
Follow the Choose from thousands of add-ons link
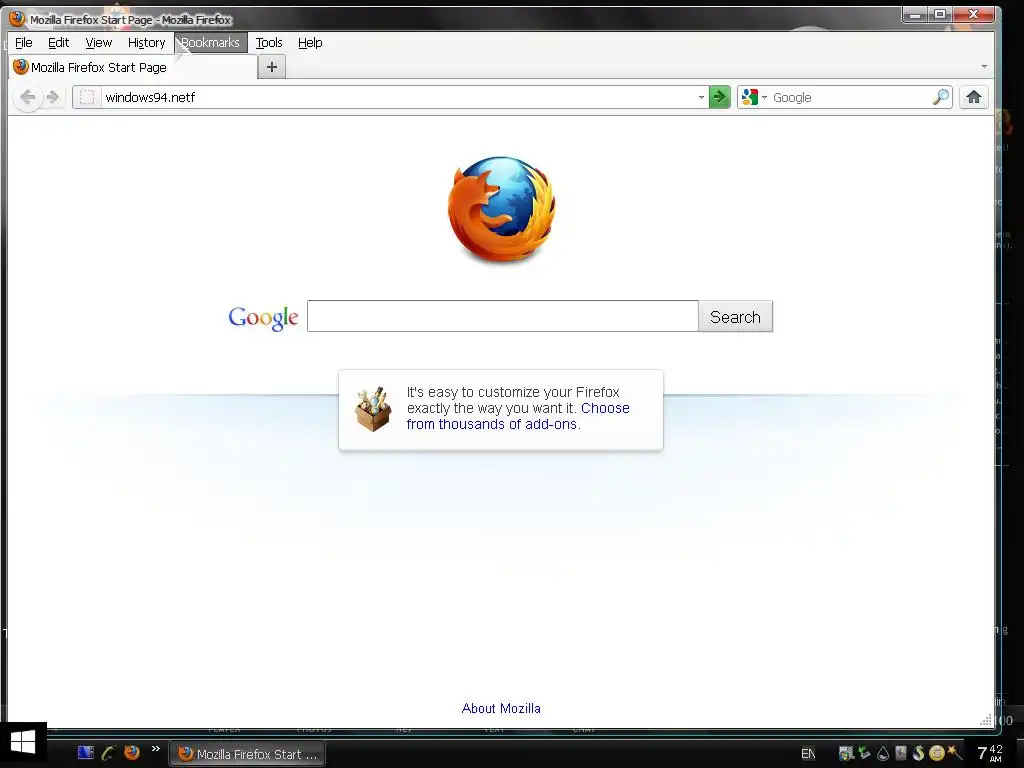[x=518, y=416]
